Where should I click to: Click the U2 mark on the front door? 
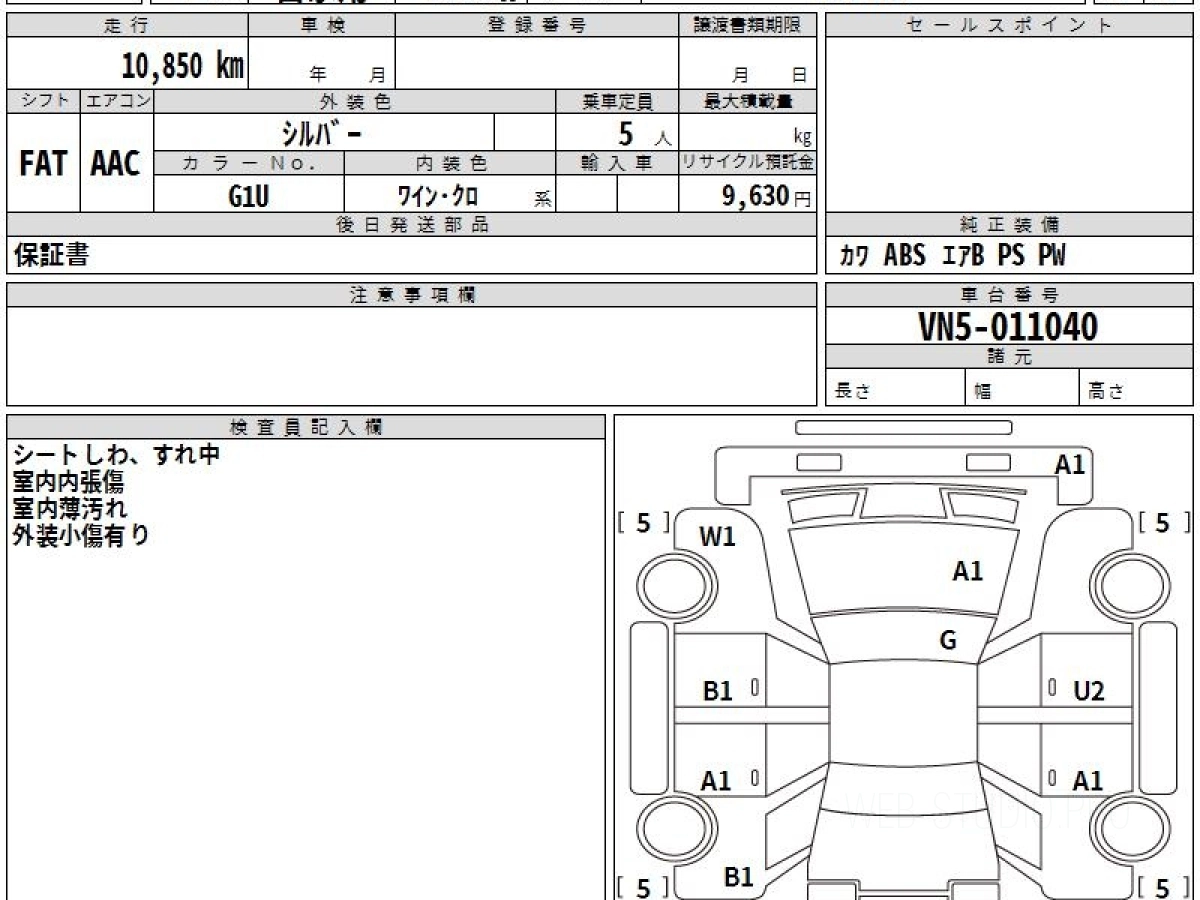[x=1089, y=691]
